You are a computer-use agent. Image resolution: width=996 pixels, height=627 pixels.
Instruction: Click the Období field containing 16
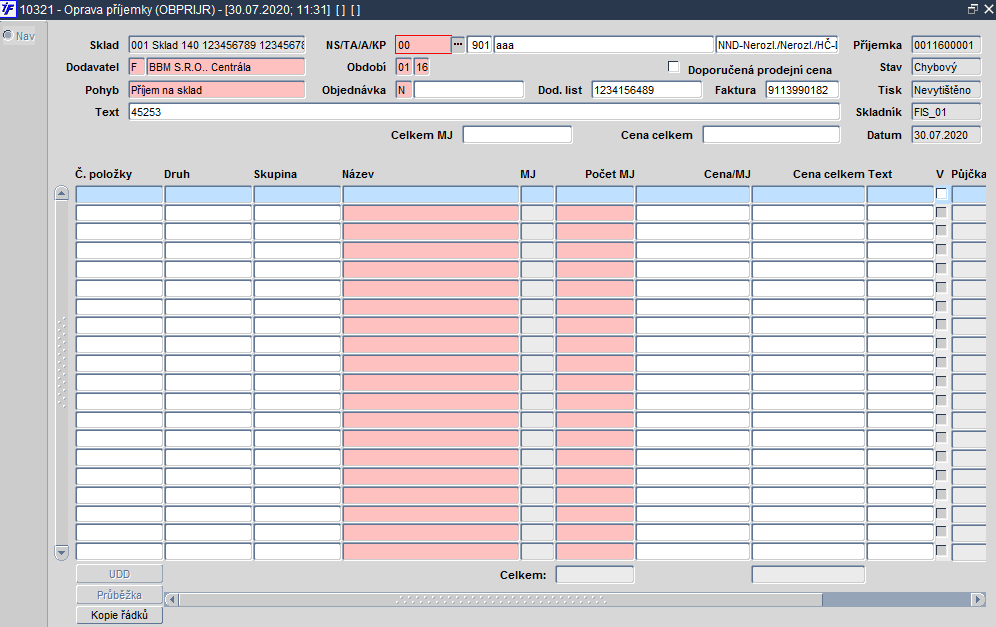pos(422,67)
